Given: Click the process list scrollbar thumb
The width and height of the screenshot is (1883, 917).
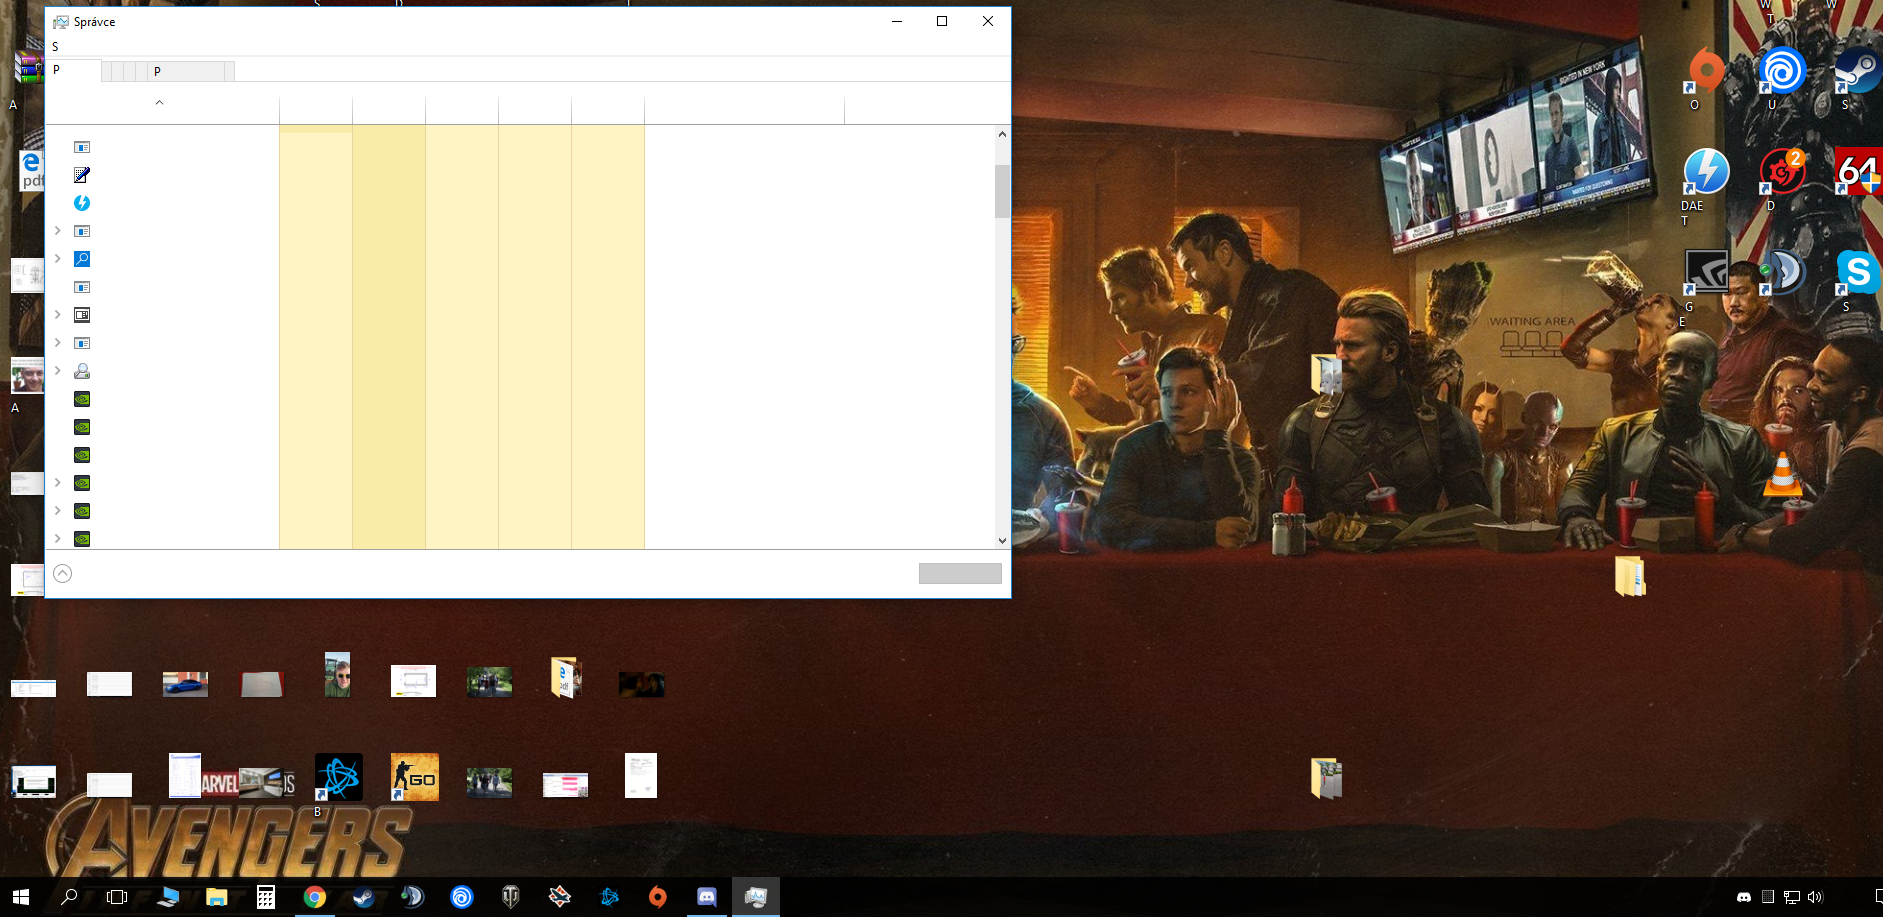Looking at the screenshot, I should [x=1003, y=191].
